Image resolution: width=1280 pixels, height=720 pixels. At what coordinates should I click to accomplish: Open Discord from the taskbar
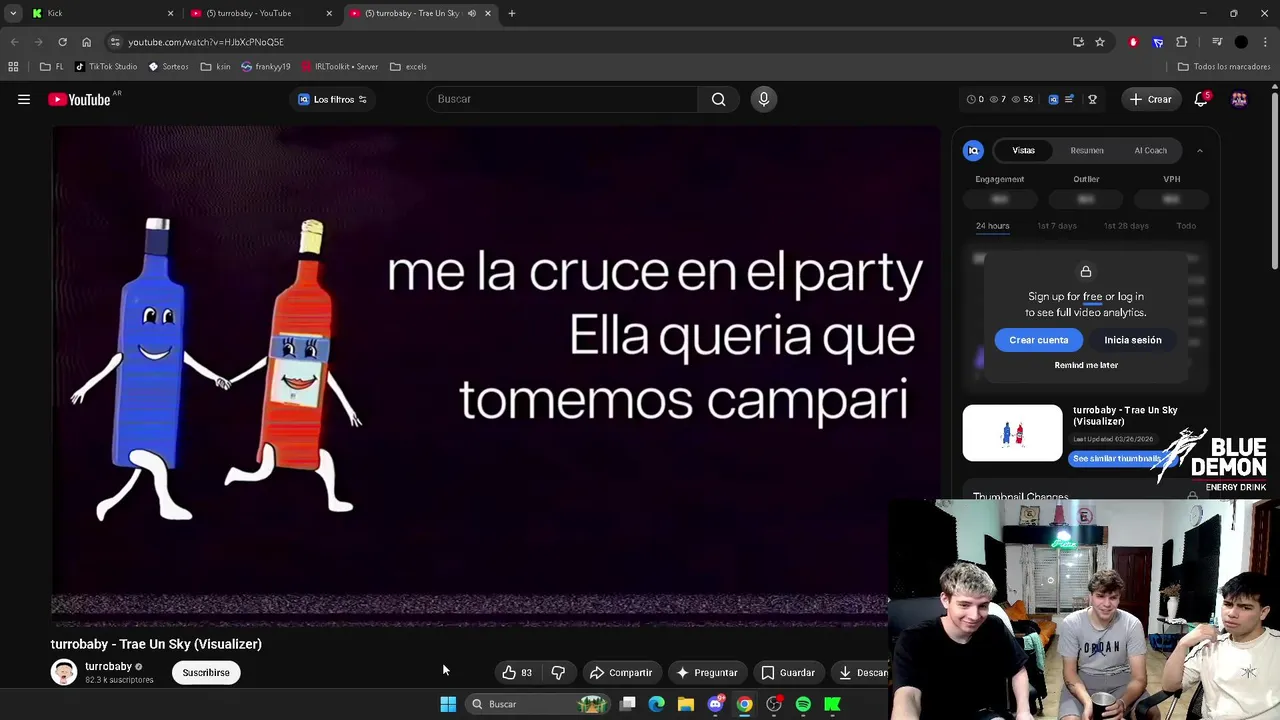click(x=715, y=704)
